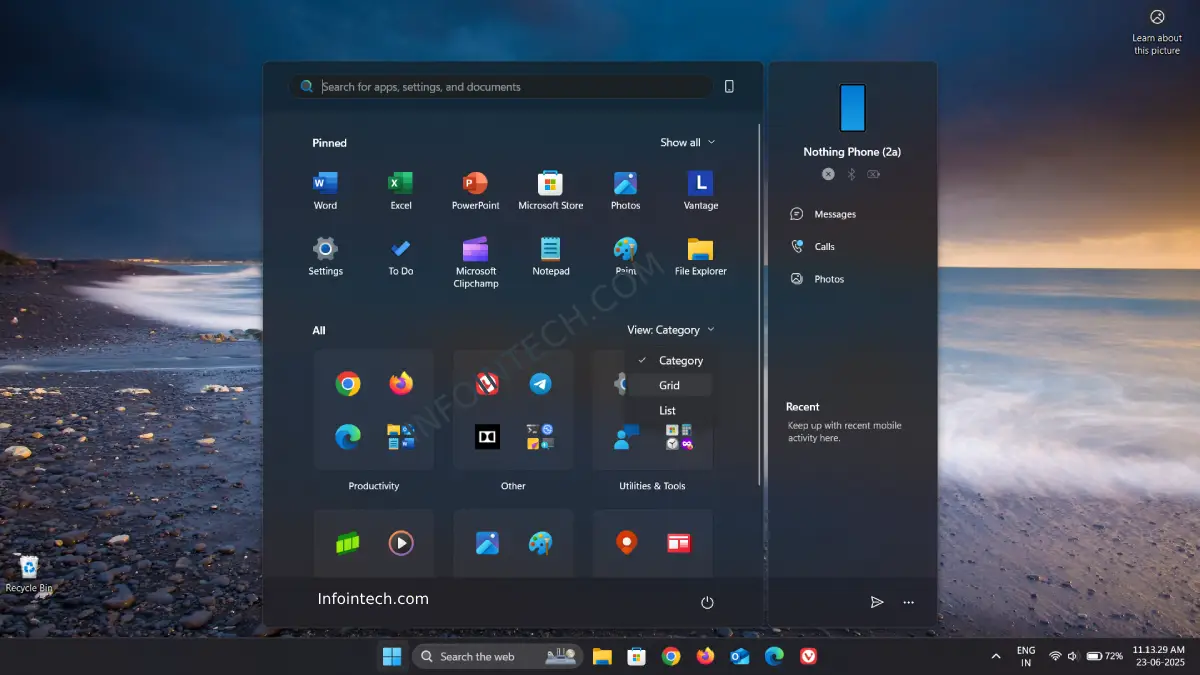Click taskbar Search the web box
1200x675 pixels.
pos(499,656)
